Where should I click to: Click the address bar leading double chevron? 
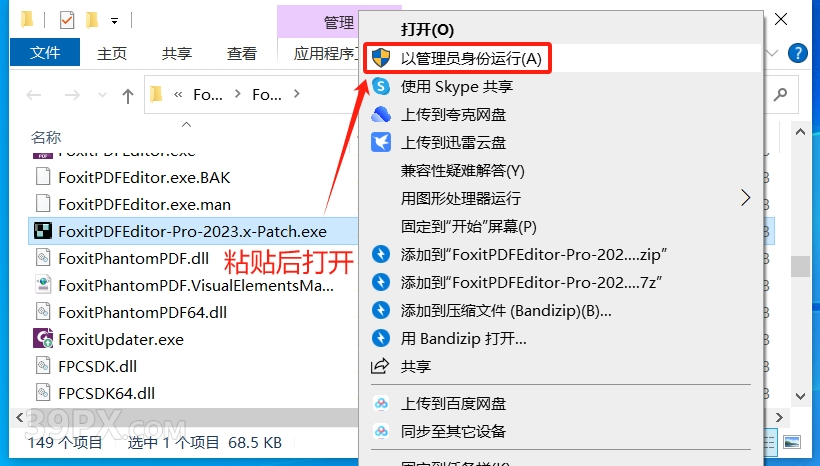[x=178, y=95]
